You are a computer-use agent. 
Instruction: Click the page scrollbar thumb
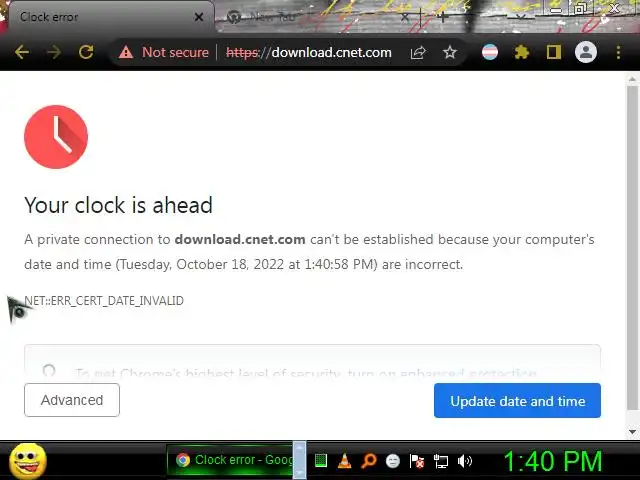pyautogui.click(x=632, y=247)
